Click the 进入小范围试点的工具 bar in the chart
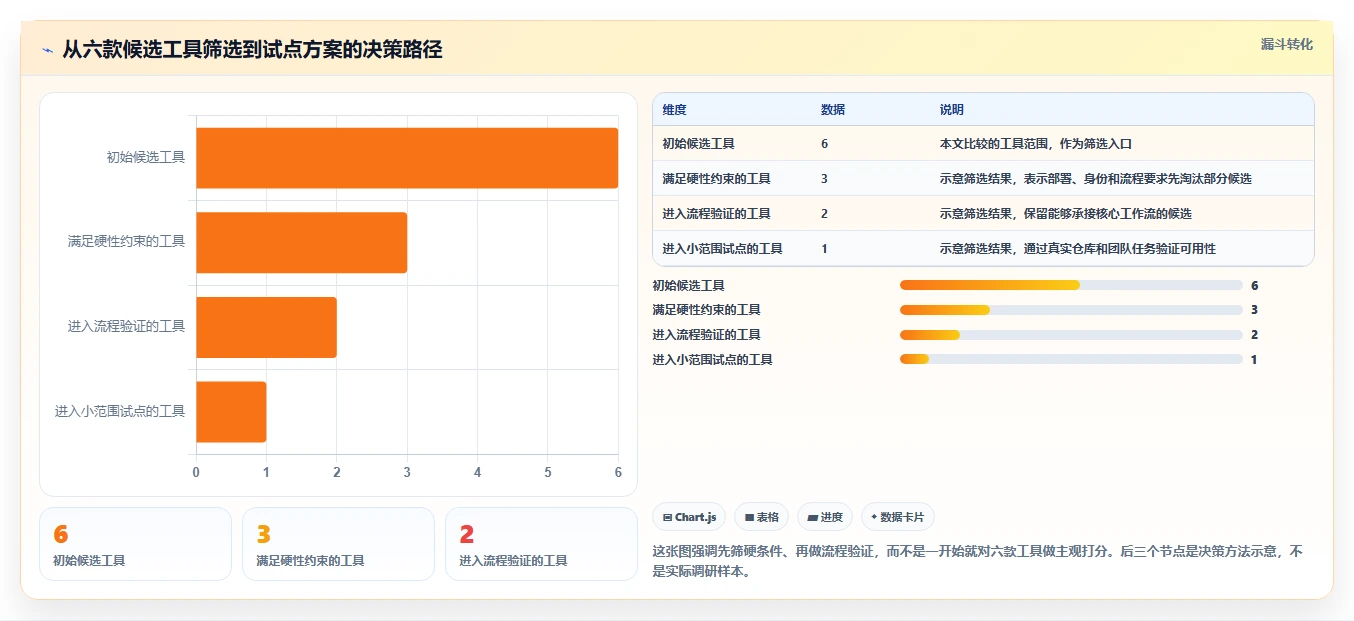 pos(231,411)
